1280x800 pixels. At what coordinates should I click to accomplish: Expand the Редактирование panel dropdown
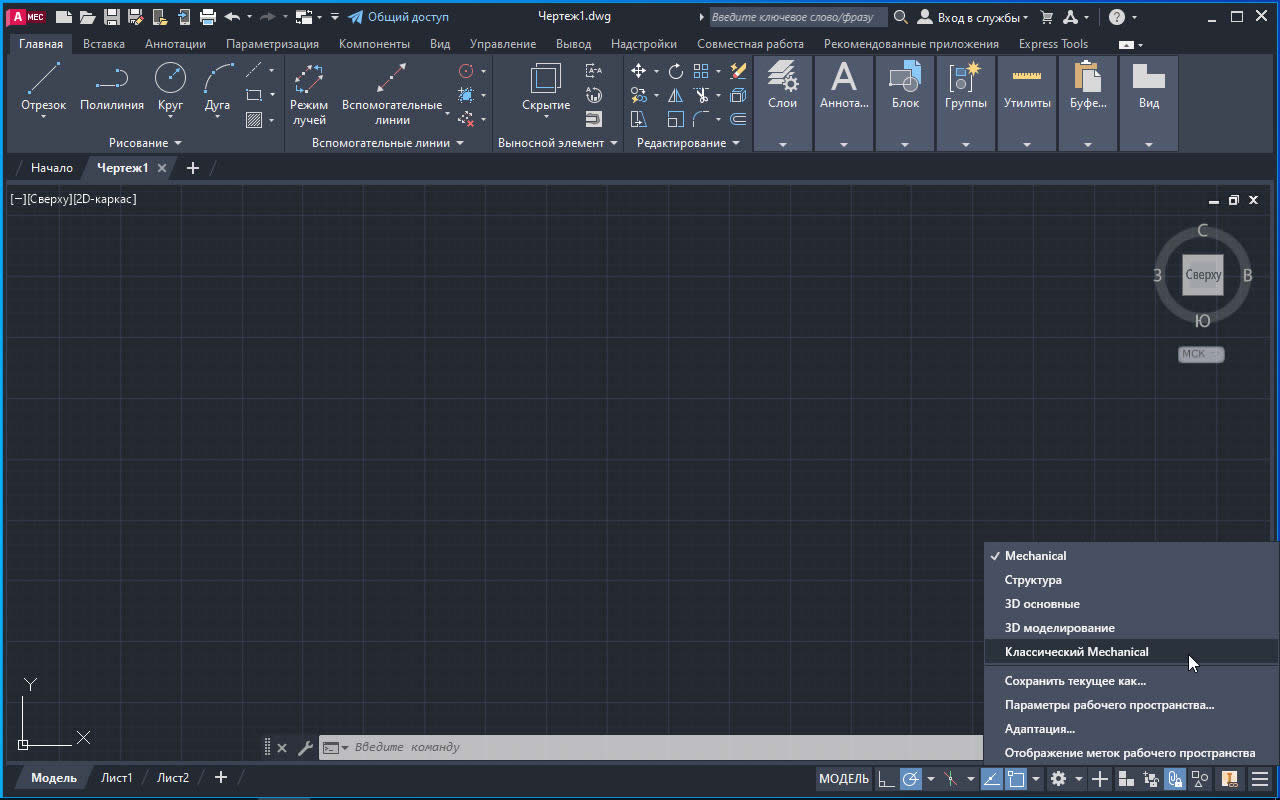coord(737,142)
